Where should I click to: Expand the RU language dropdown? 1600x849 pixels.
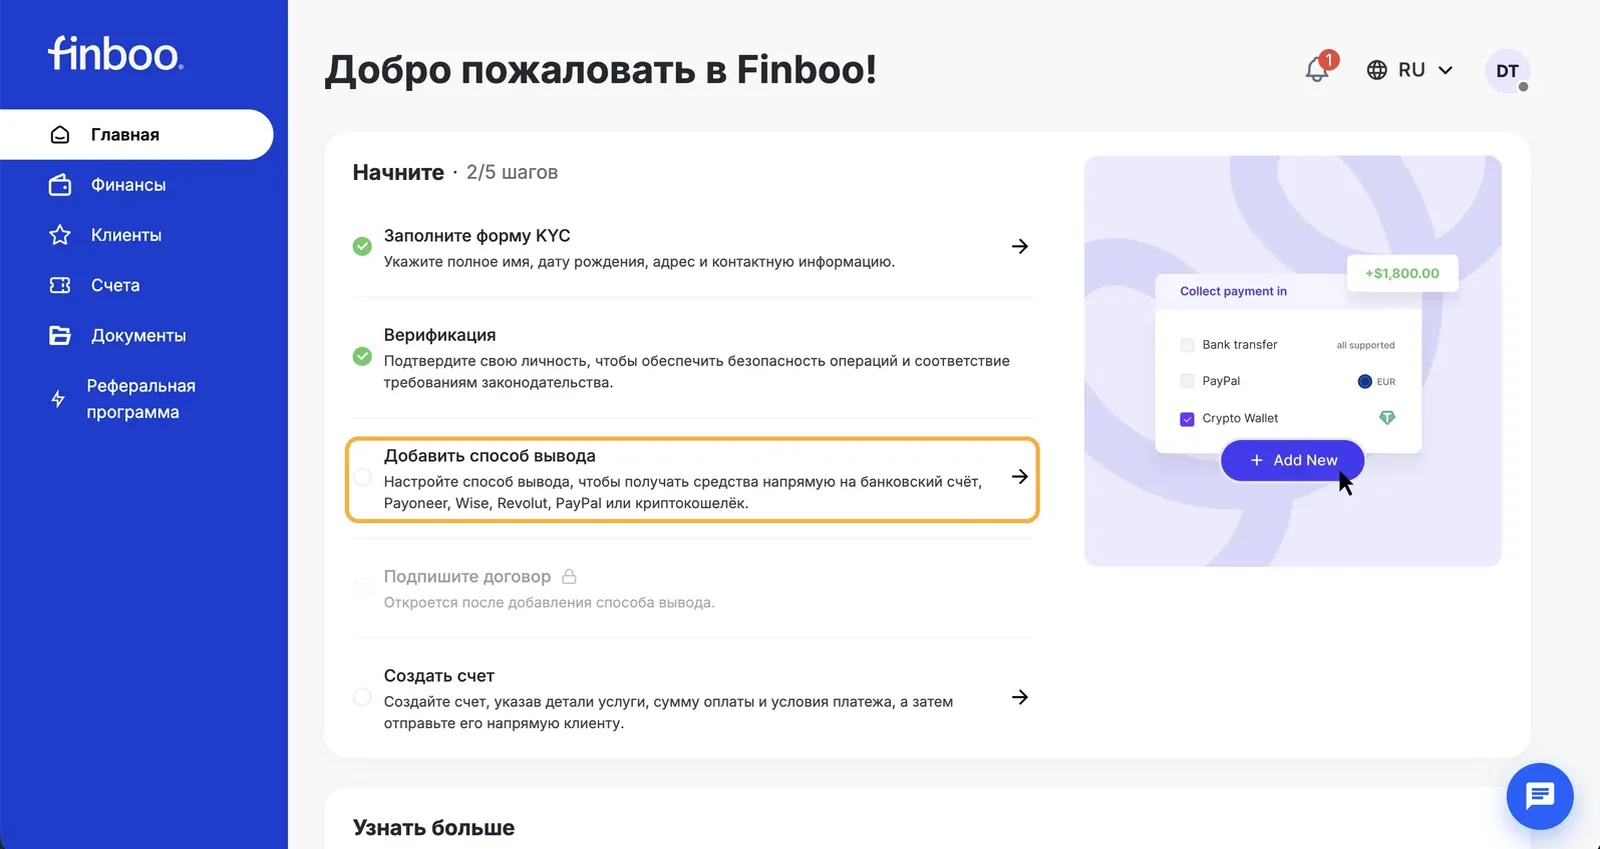1410,70
